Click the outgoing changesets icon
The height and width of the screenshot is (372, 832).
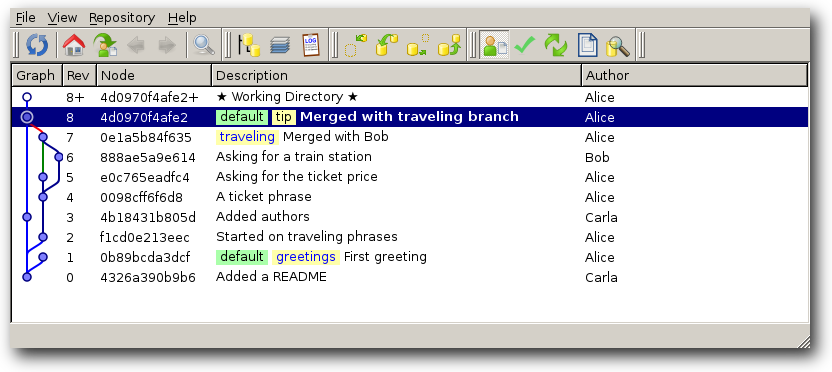tap(418, 45)
